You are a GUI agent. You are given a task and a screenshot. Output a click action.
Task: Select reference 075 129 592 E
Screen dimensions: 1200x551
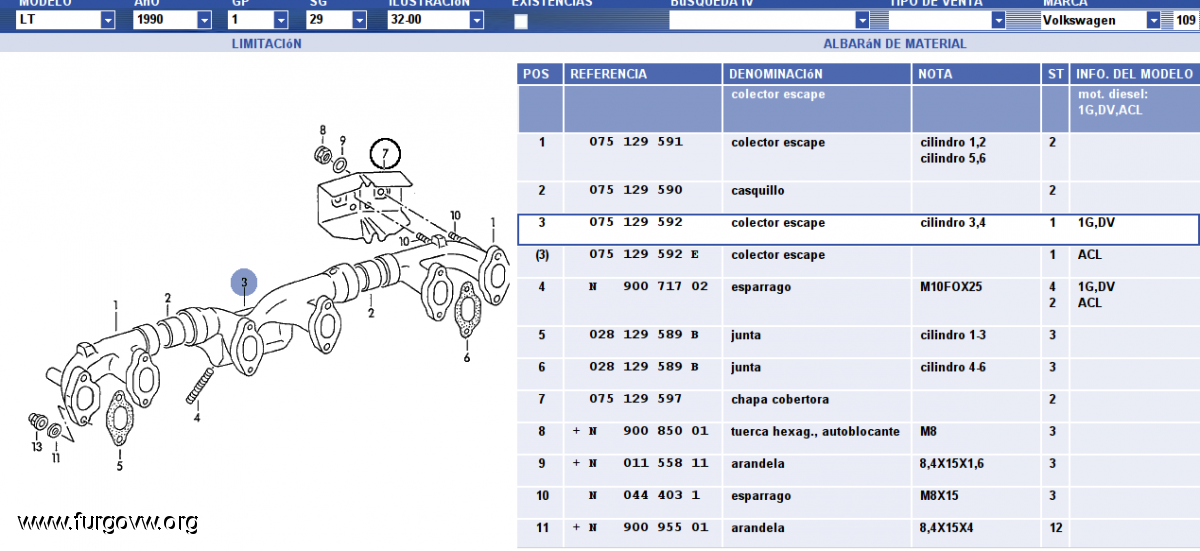[x=644, y=255]
